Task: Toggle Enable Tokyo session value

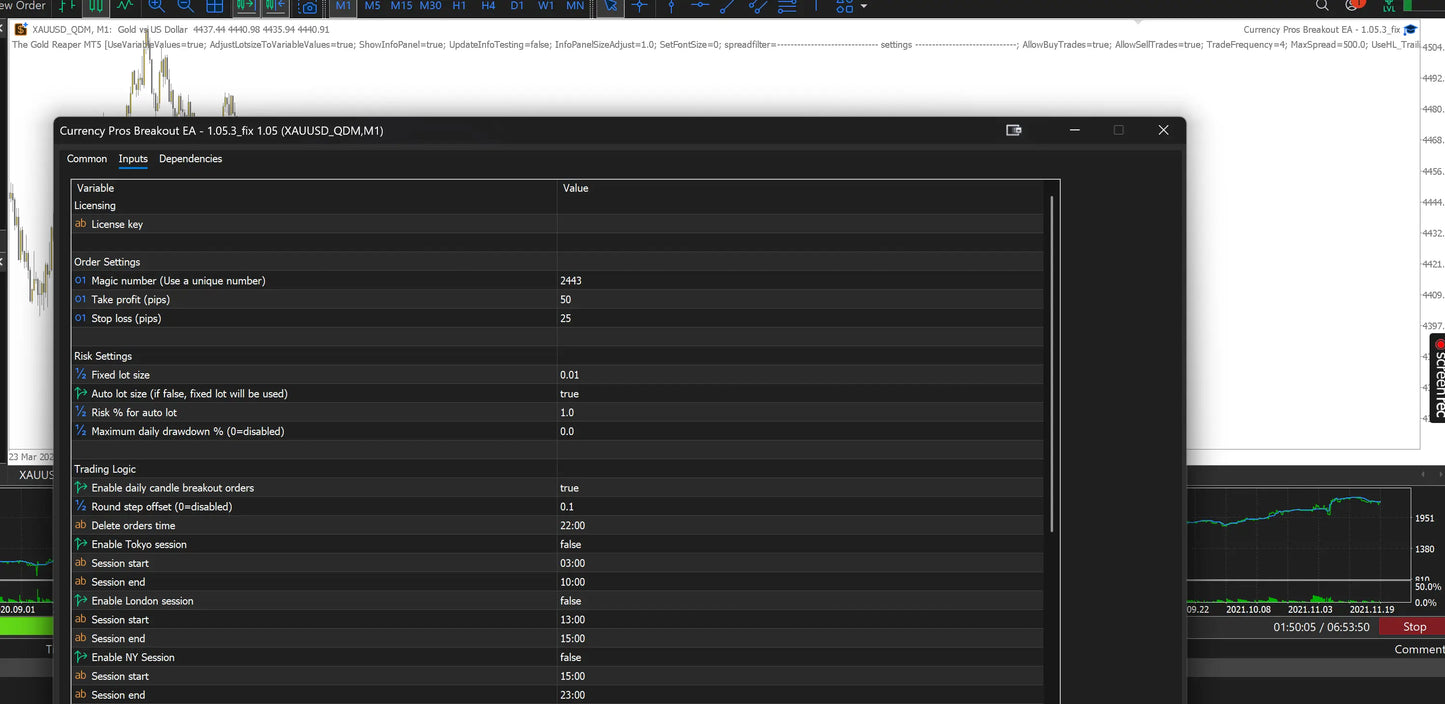Action: [x=800, y=544]
